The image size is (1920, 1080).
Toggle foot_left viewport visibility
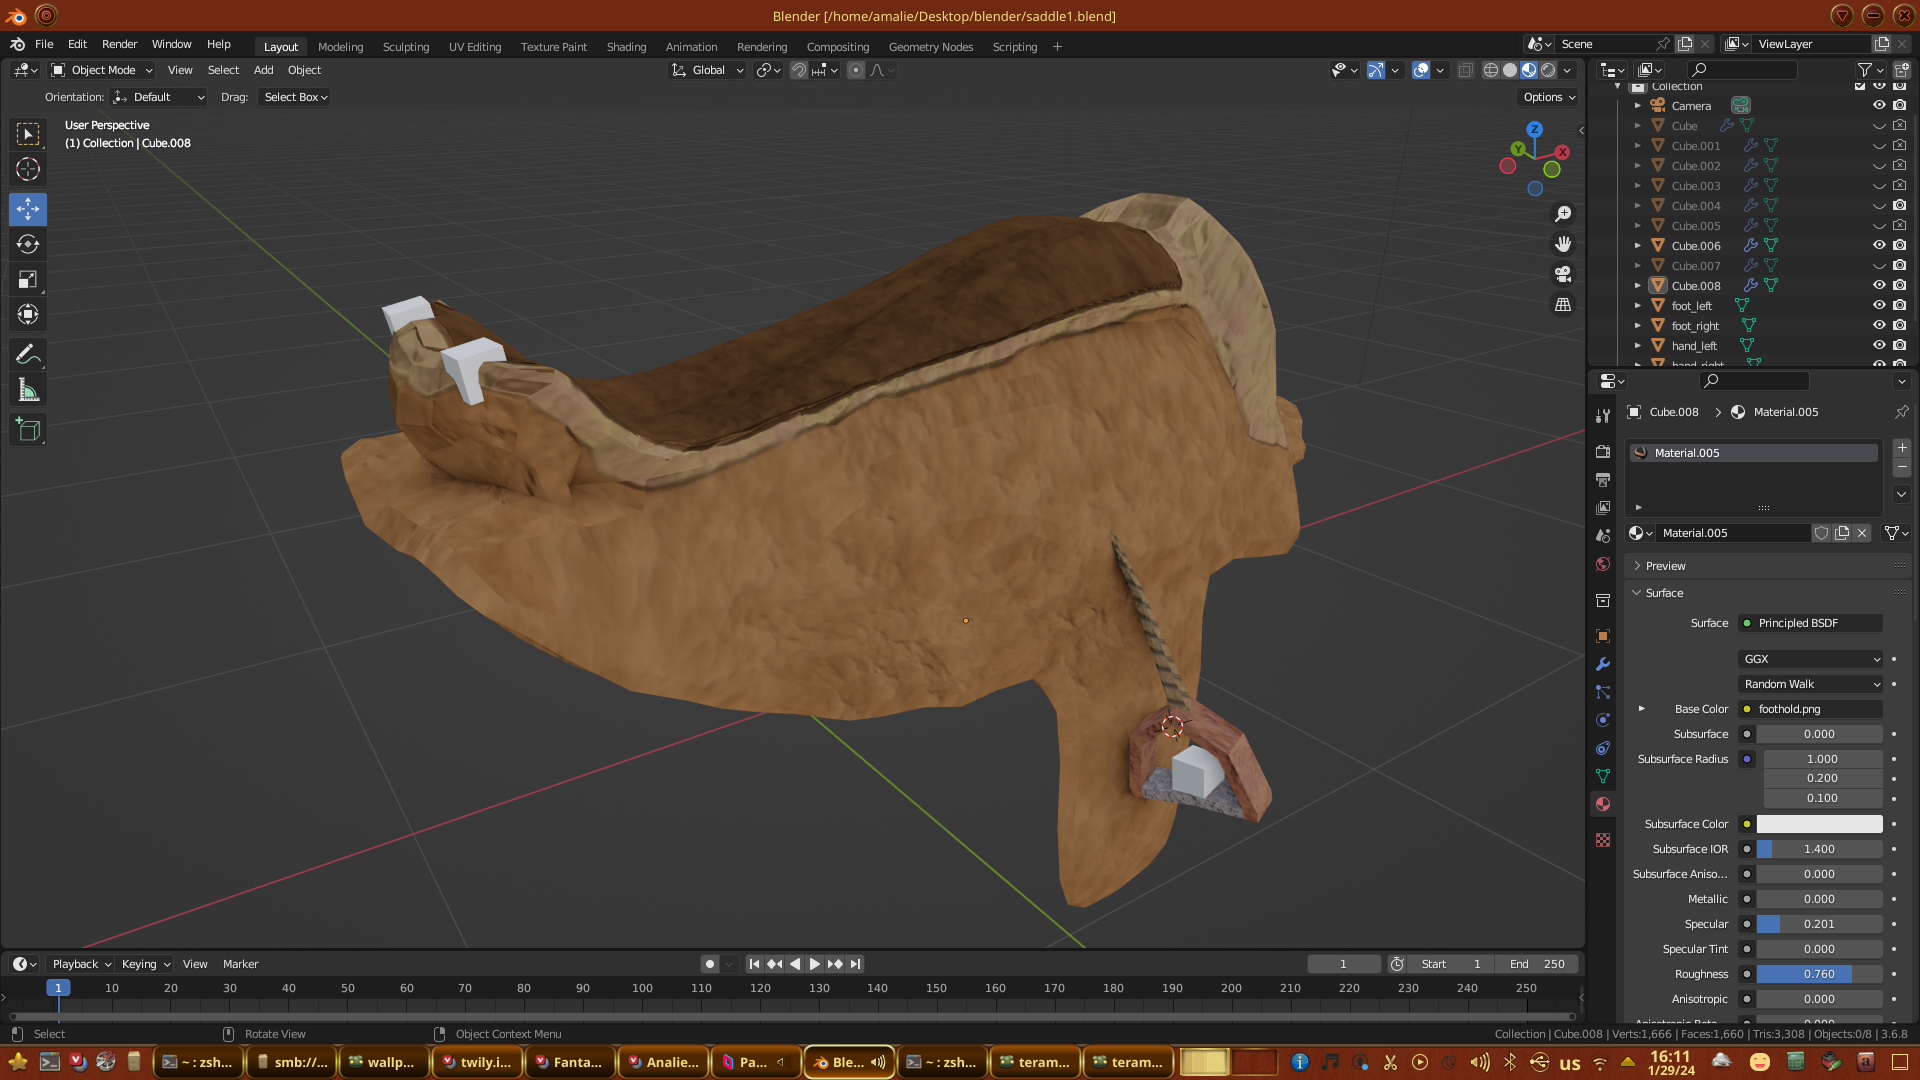1879,305
